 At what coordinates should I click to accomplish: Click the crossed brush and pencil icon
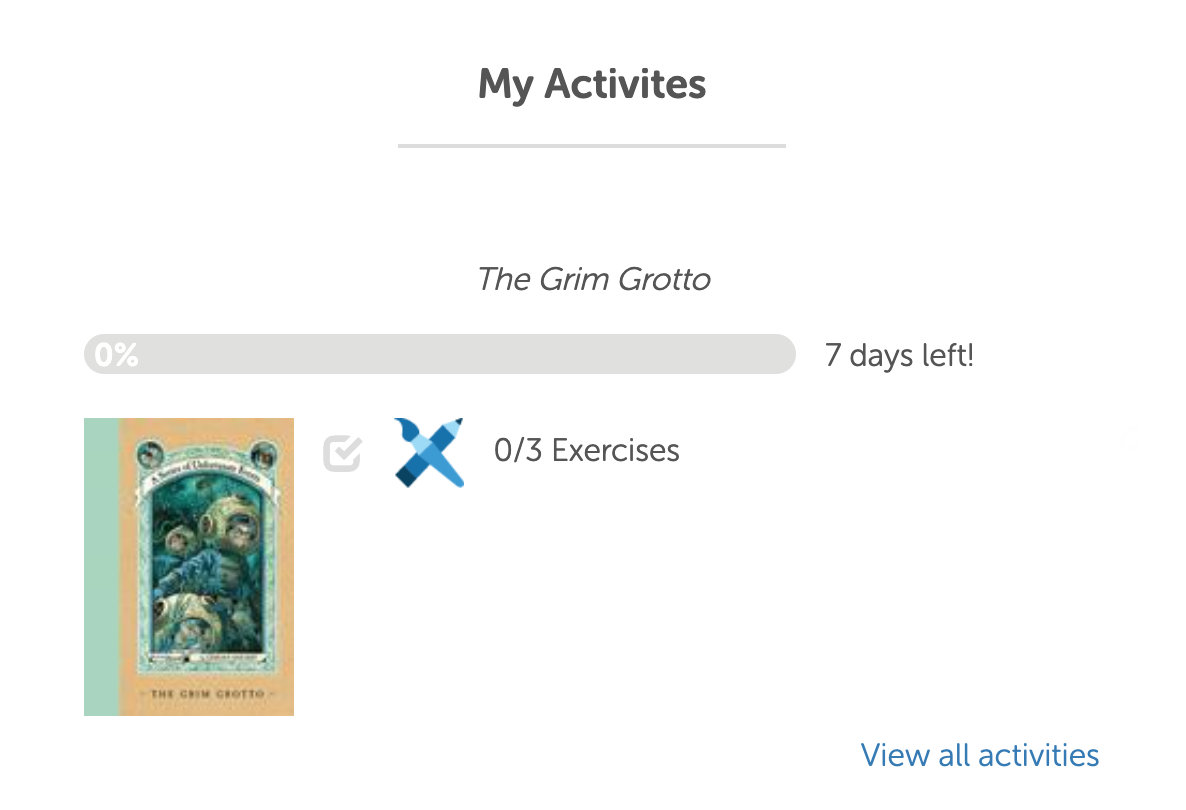pyautogui.click(x=429, y=452)
